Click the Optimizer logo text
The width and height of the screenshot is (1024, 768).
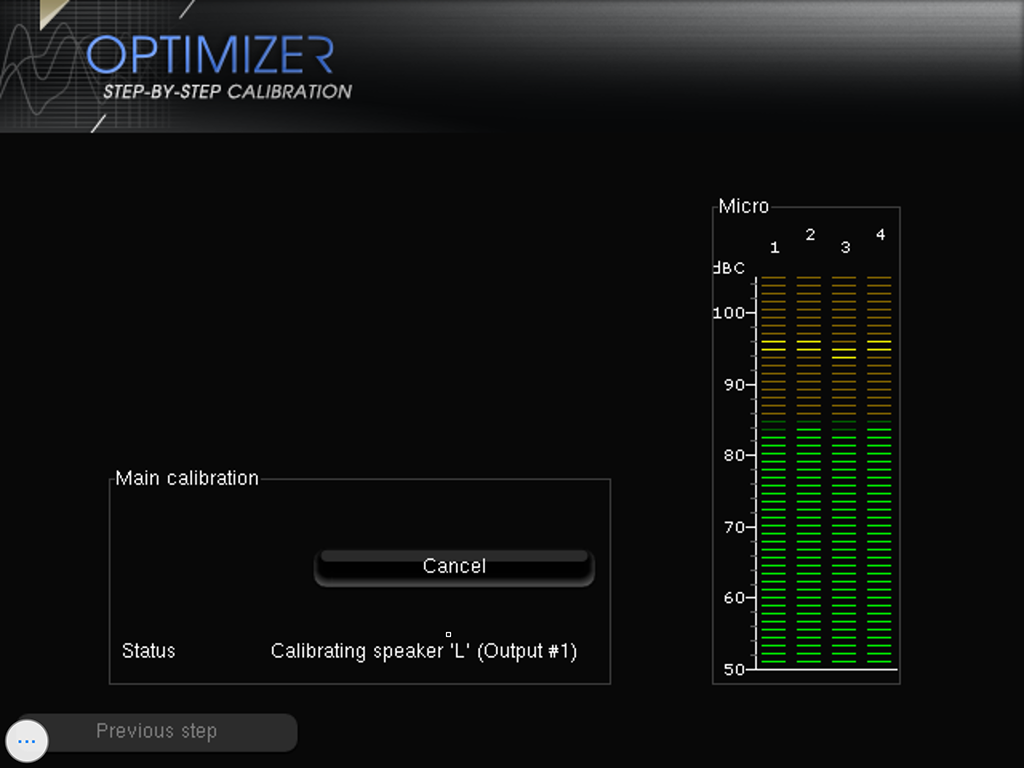click(x=210, y=55)
